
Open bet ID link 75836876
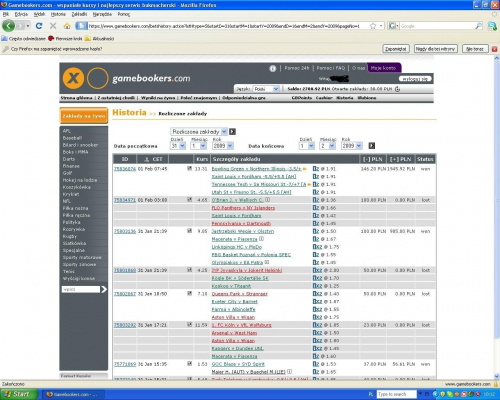point(125,169)
